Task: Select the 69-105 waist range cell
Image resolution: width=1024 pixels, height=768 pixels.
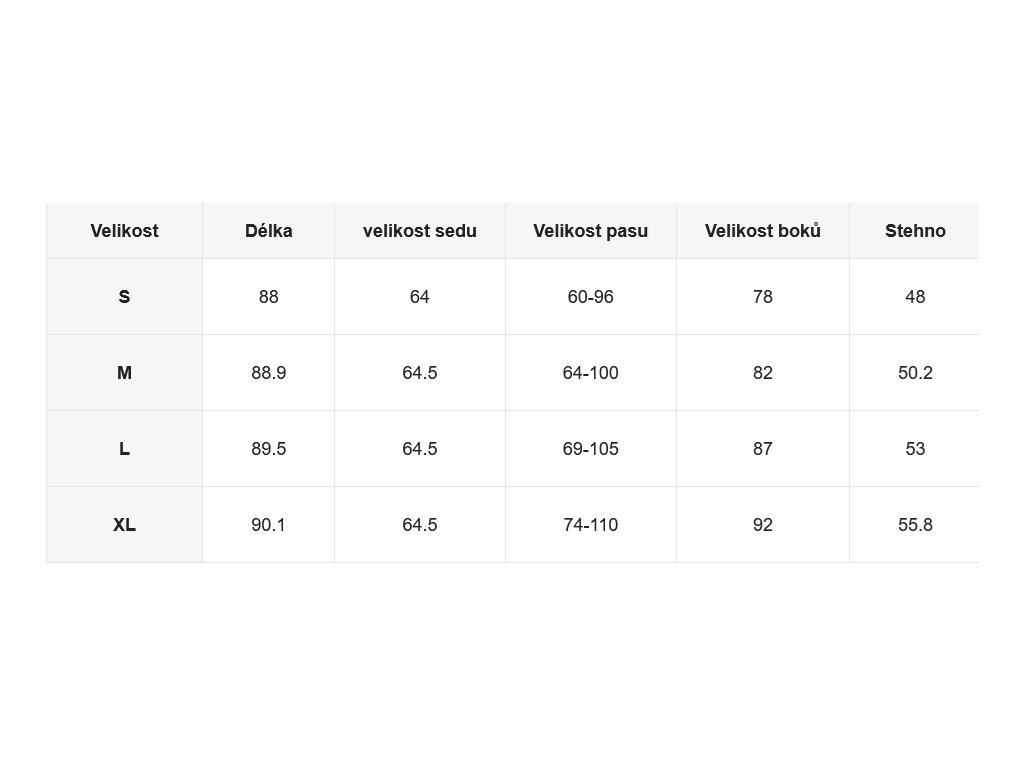Action: click(591, 449)
